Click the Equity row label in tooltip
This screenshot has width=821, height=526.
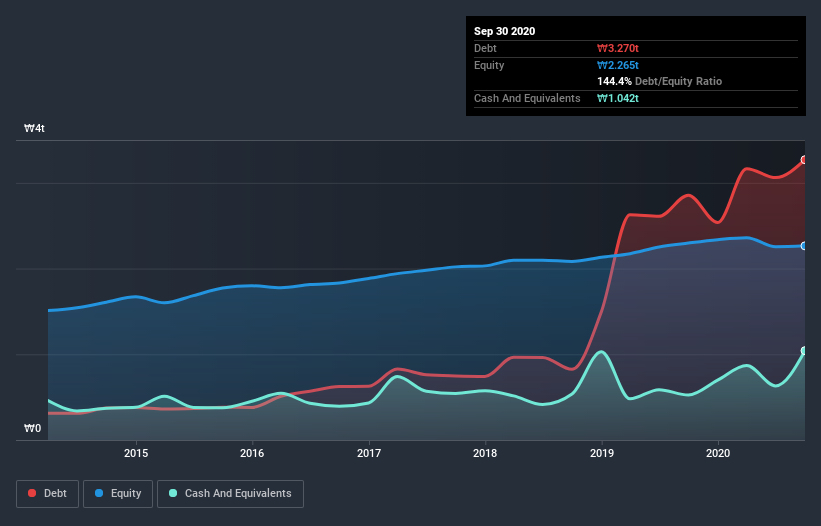pos(489,65)
